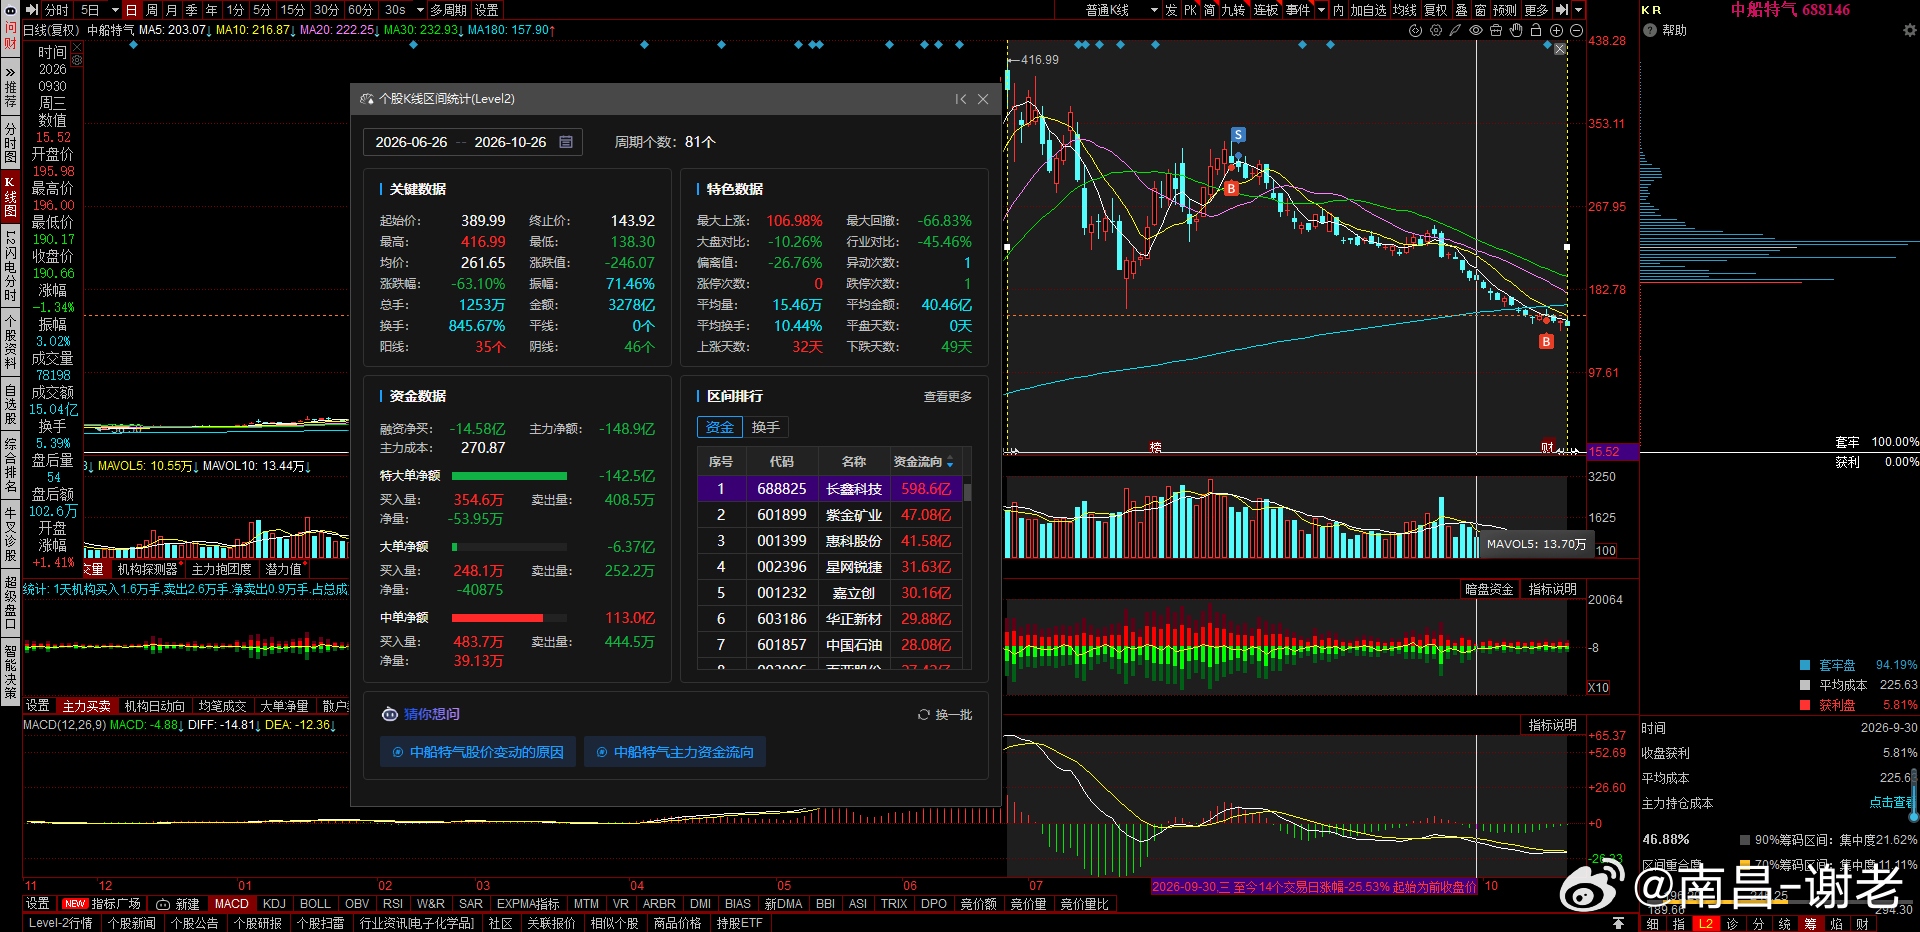The width and height of the screenshot is (1920, 932).
Task: Collapse the K-line statistics dialog to the side
Action: click(x=960, y=99)
